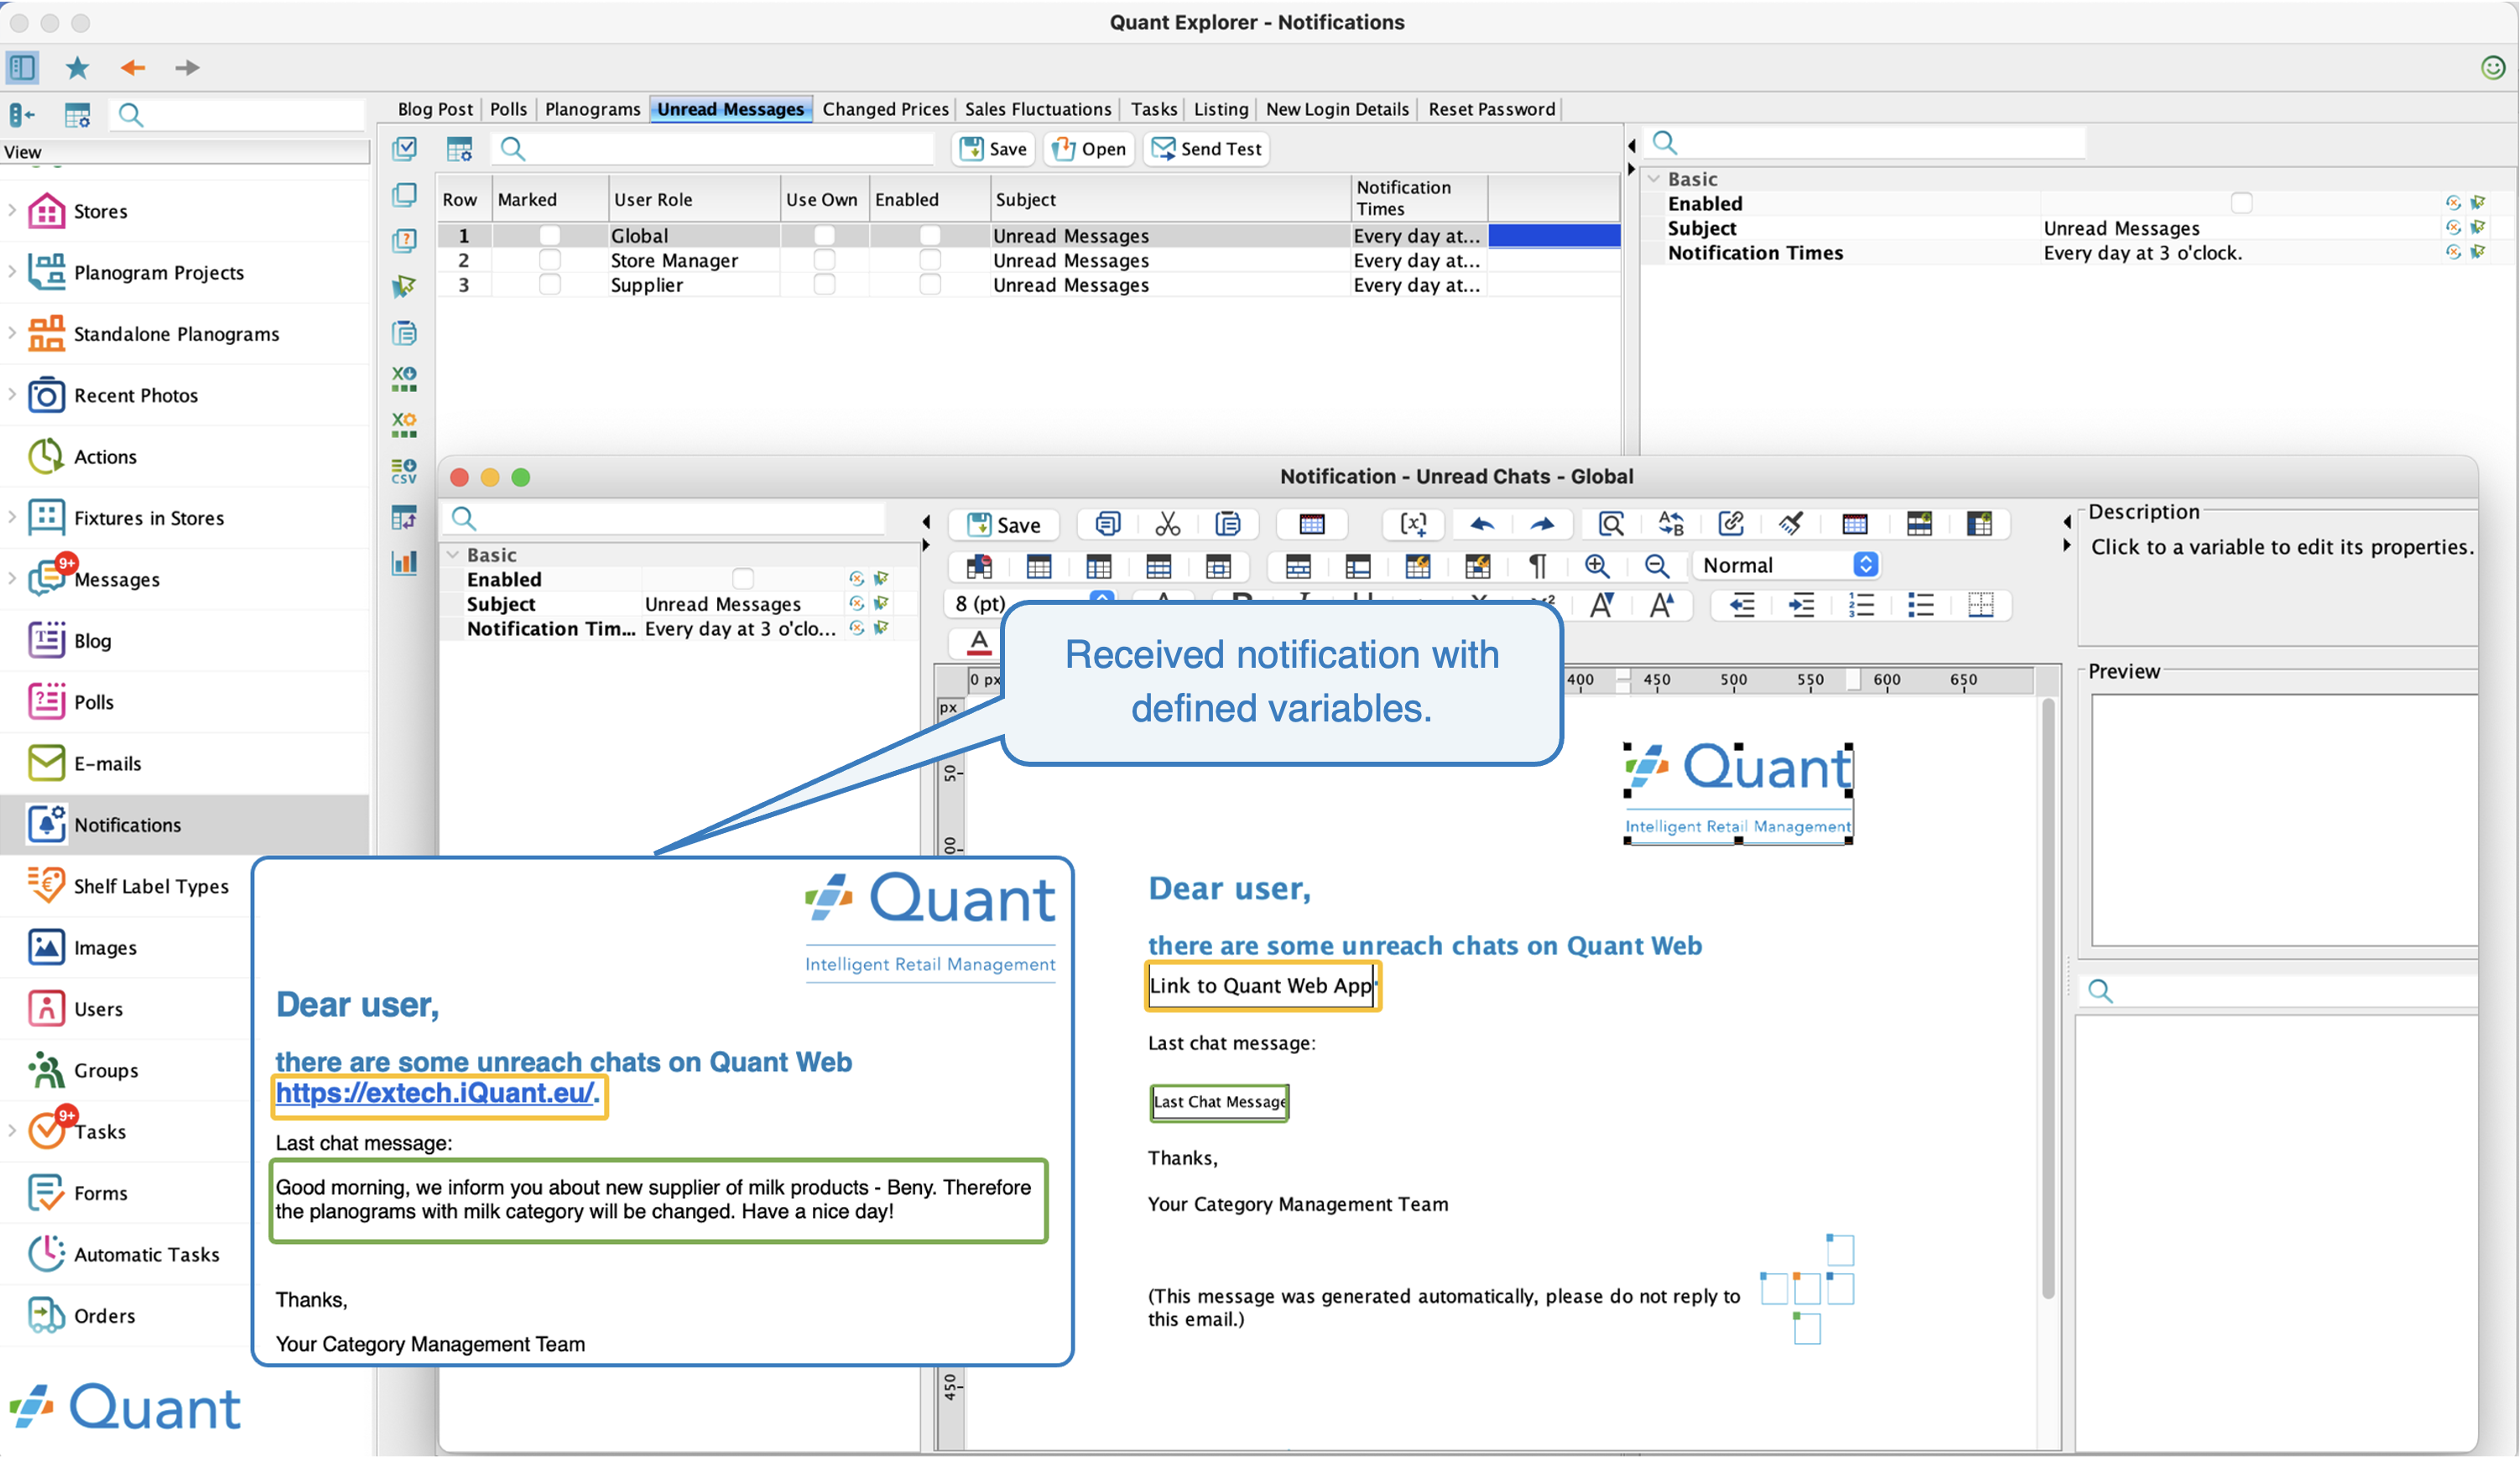Click the increase indent icon
This screenshot has height=1458, width=2520.
[1802, 605]
